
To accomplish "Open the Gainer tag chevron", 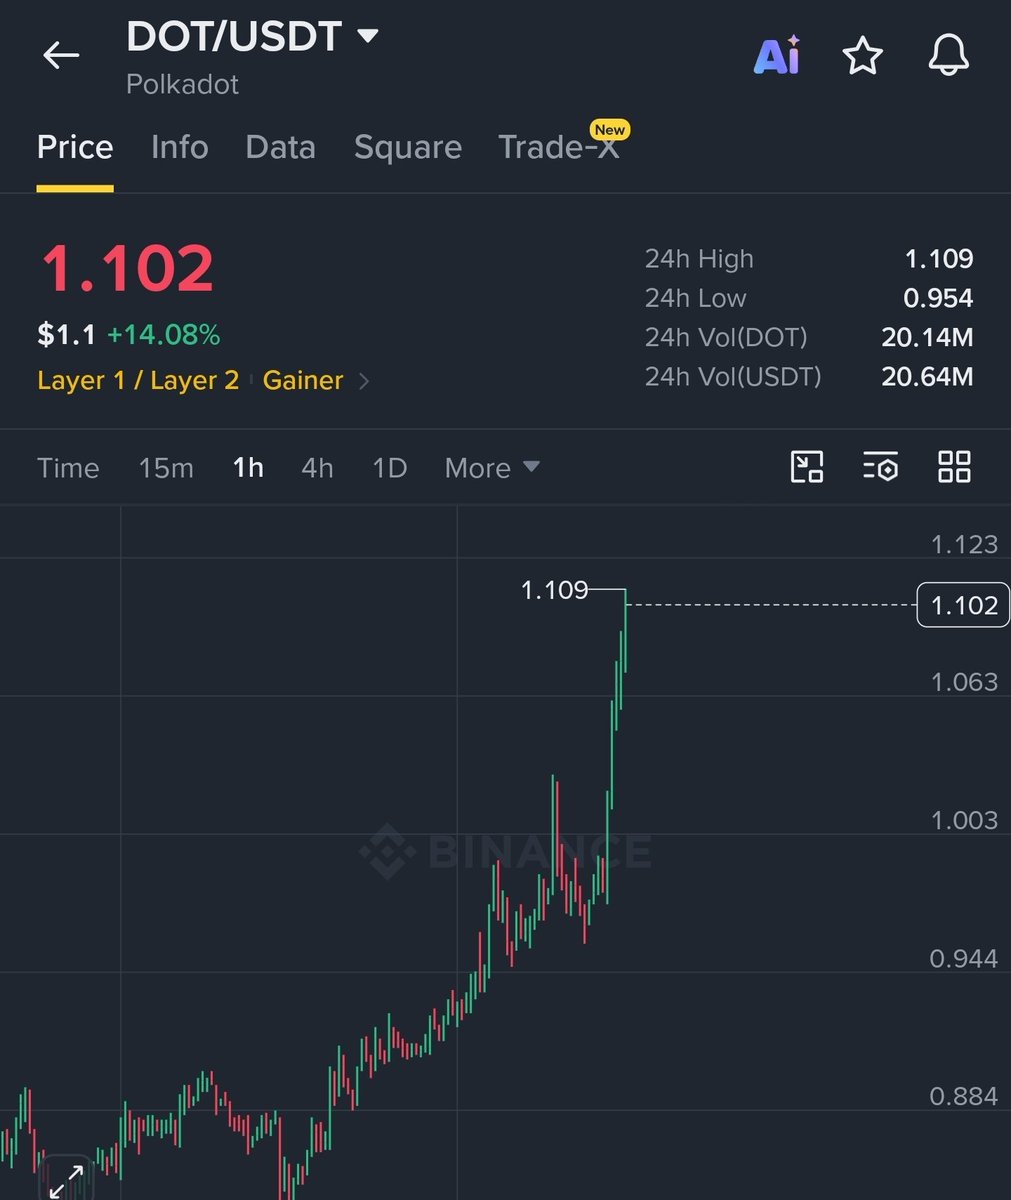I will pos(364,381).
